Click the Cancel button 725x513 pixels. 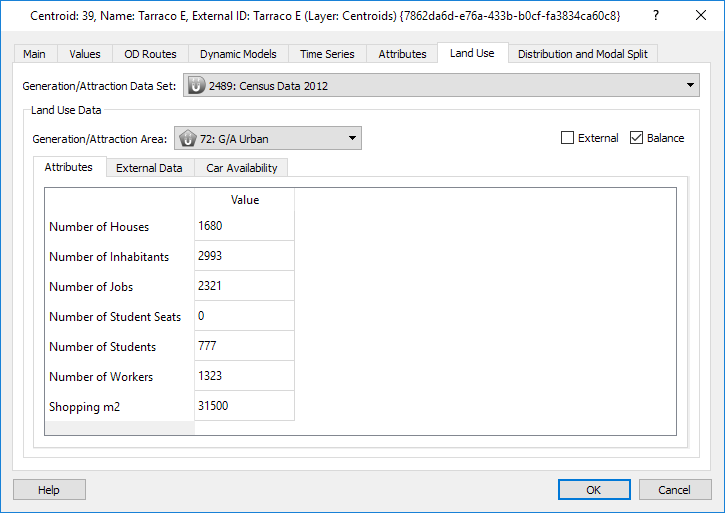[x=675, y=489]
